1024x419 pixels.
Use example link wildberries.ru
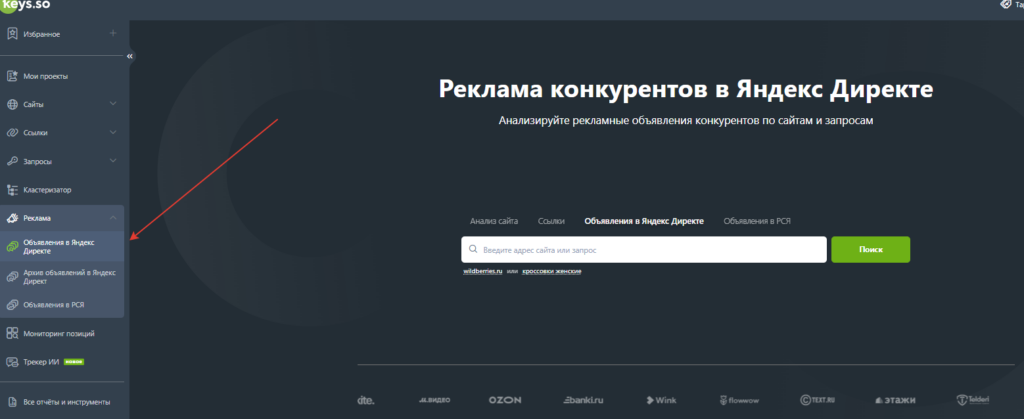[x=483, y=271]
